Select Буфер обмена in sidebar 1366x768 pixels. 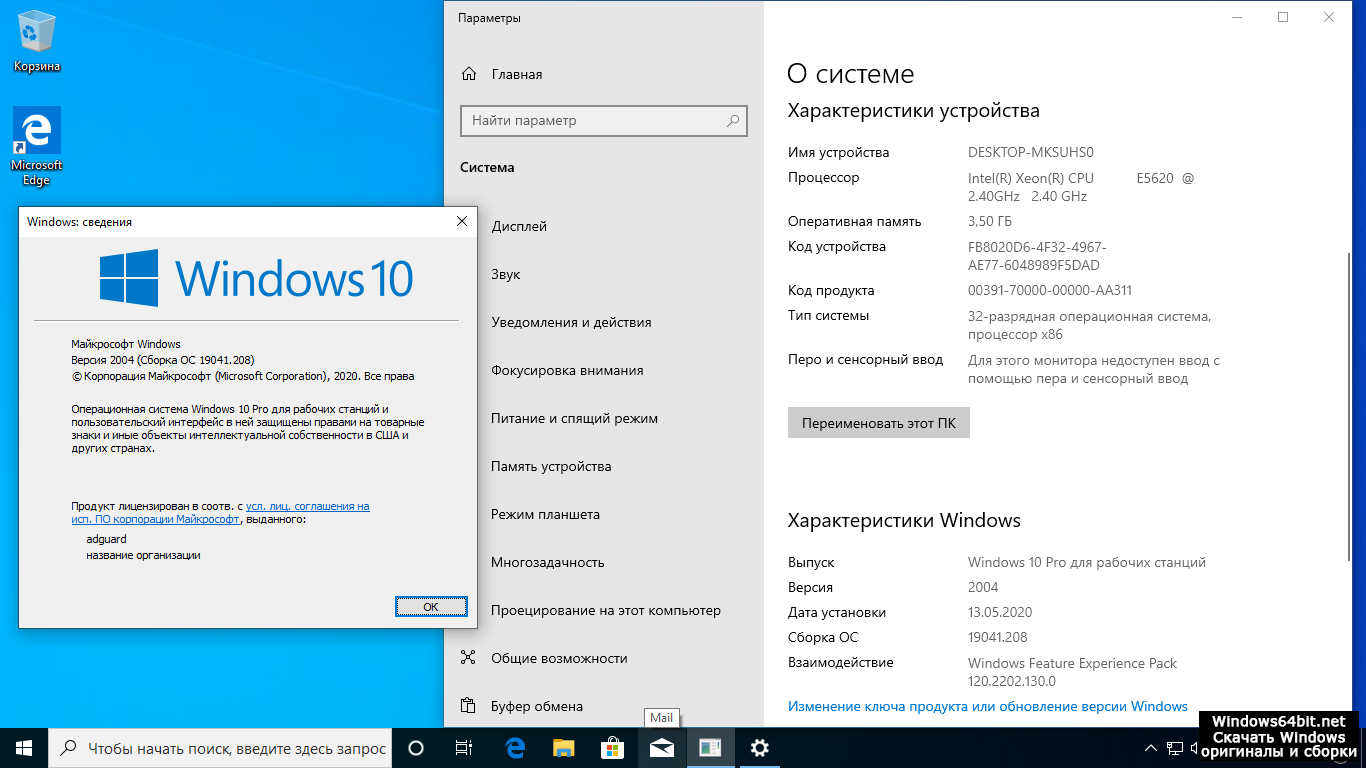click(536, 706)
